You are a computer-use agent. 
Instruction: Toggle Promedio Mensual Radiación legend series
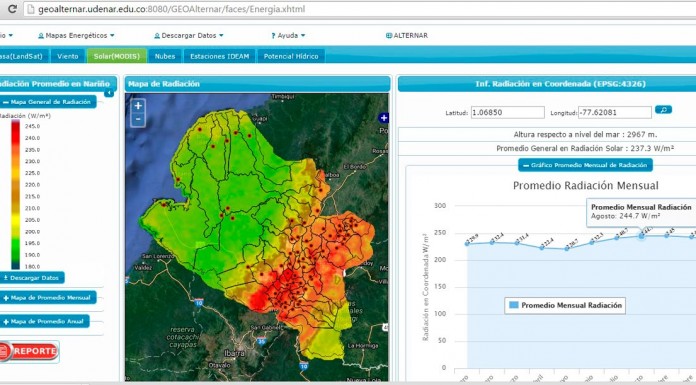(x=565, y=306)
